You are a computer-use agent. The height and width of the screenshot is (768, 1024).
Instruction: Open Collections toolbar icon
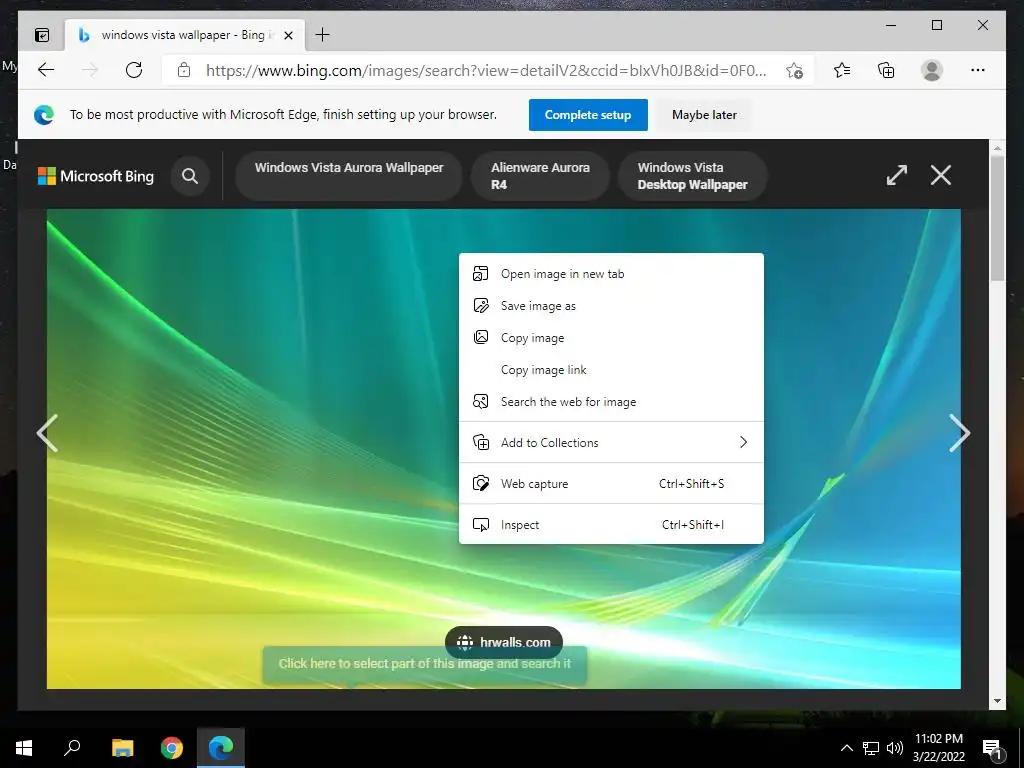tap(886, 70)
